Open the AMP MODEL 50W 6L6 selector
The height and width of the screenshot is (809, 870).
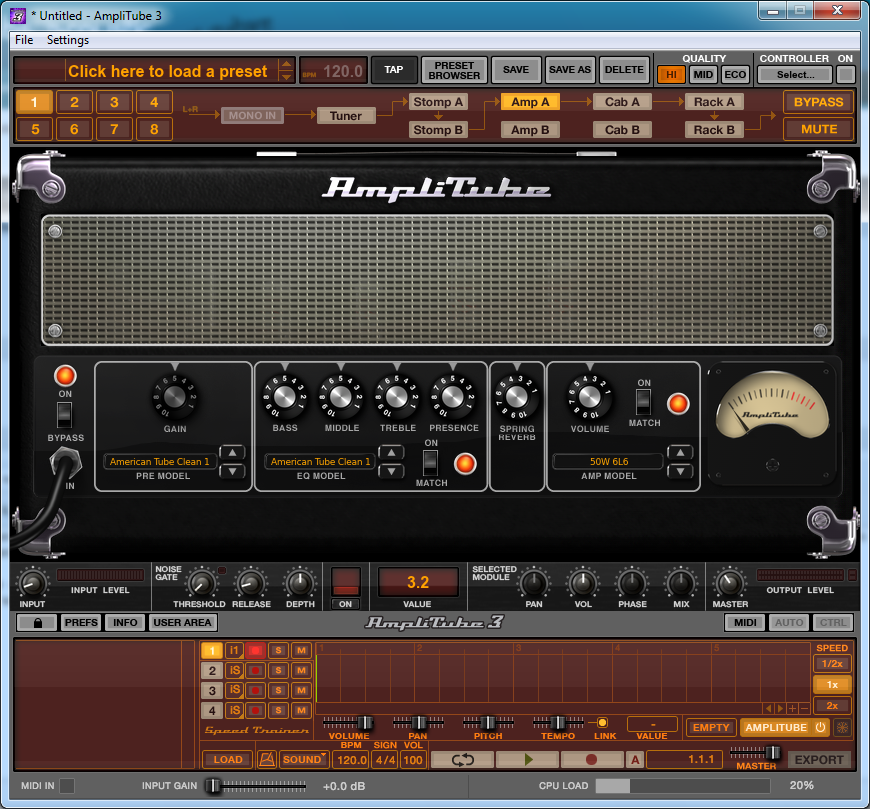pyautogui.click(x=609, y=461)
